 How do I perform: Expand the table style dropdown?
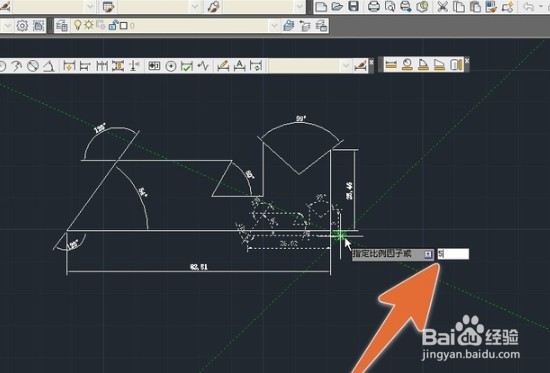point(195,6)
